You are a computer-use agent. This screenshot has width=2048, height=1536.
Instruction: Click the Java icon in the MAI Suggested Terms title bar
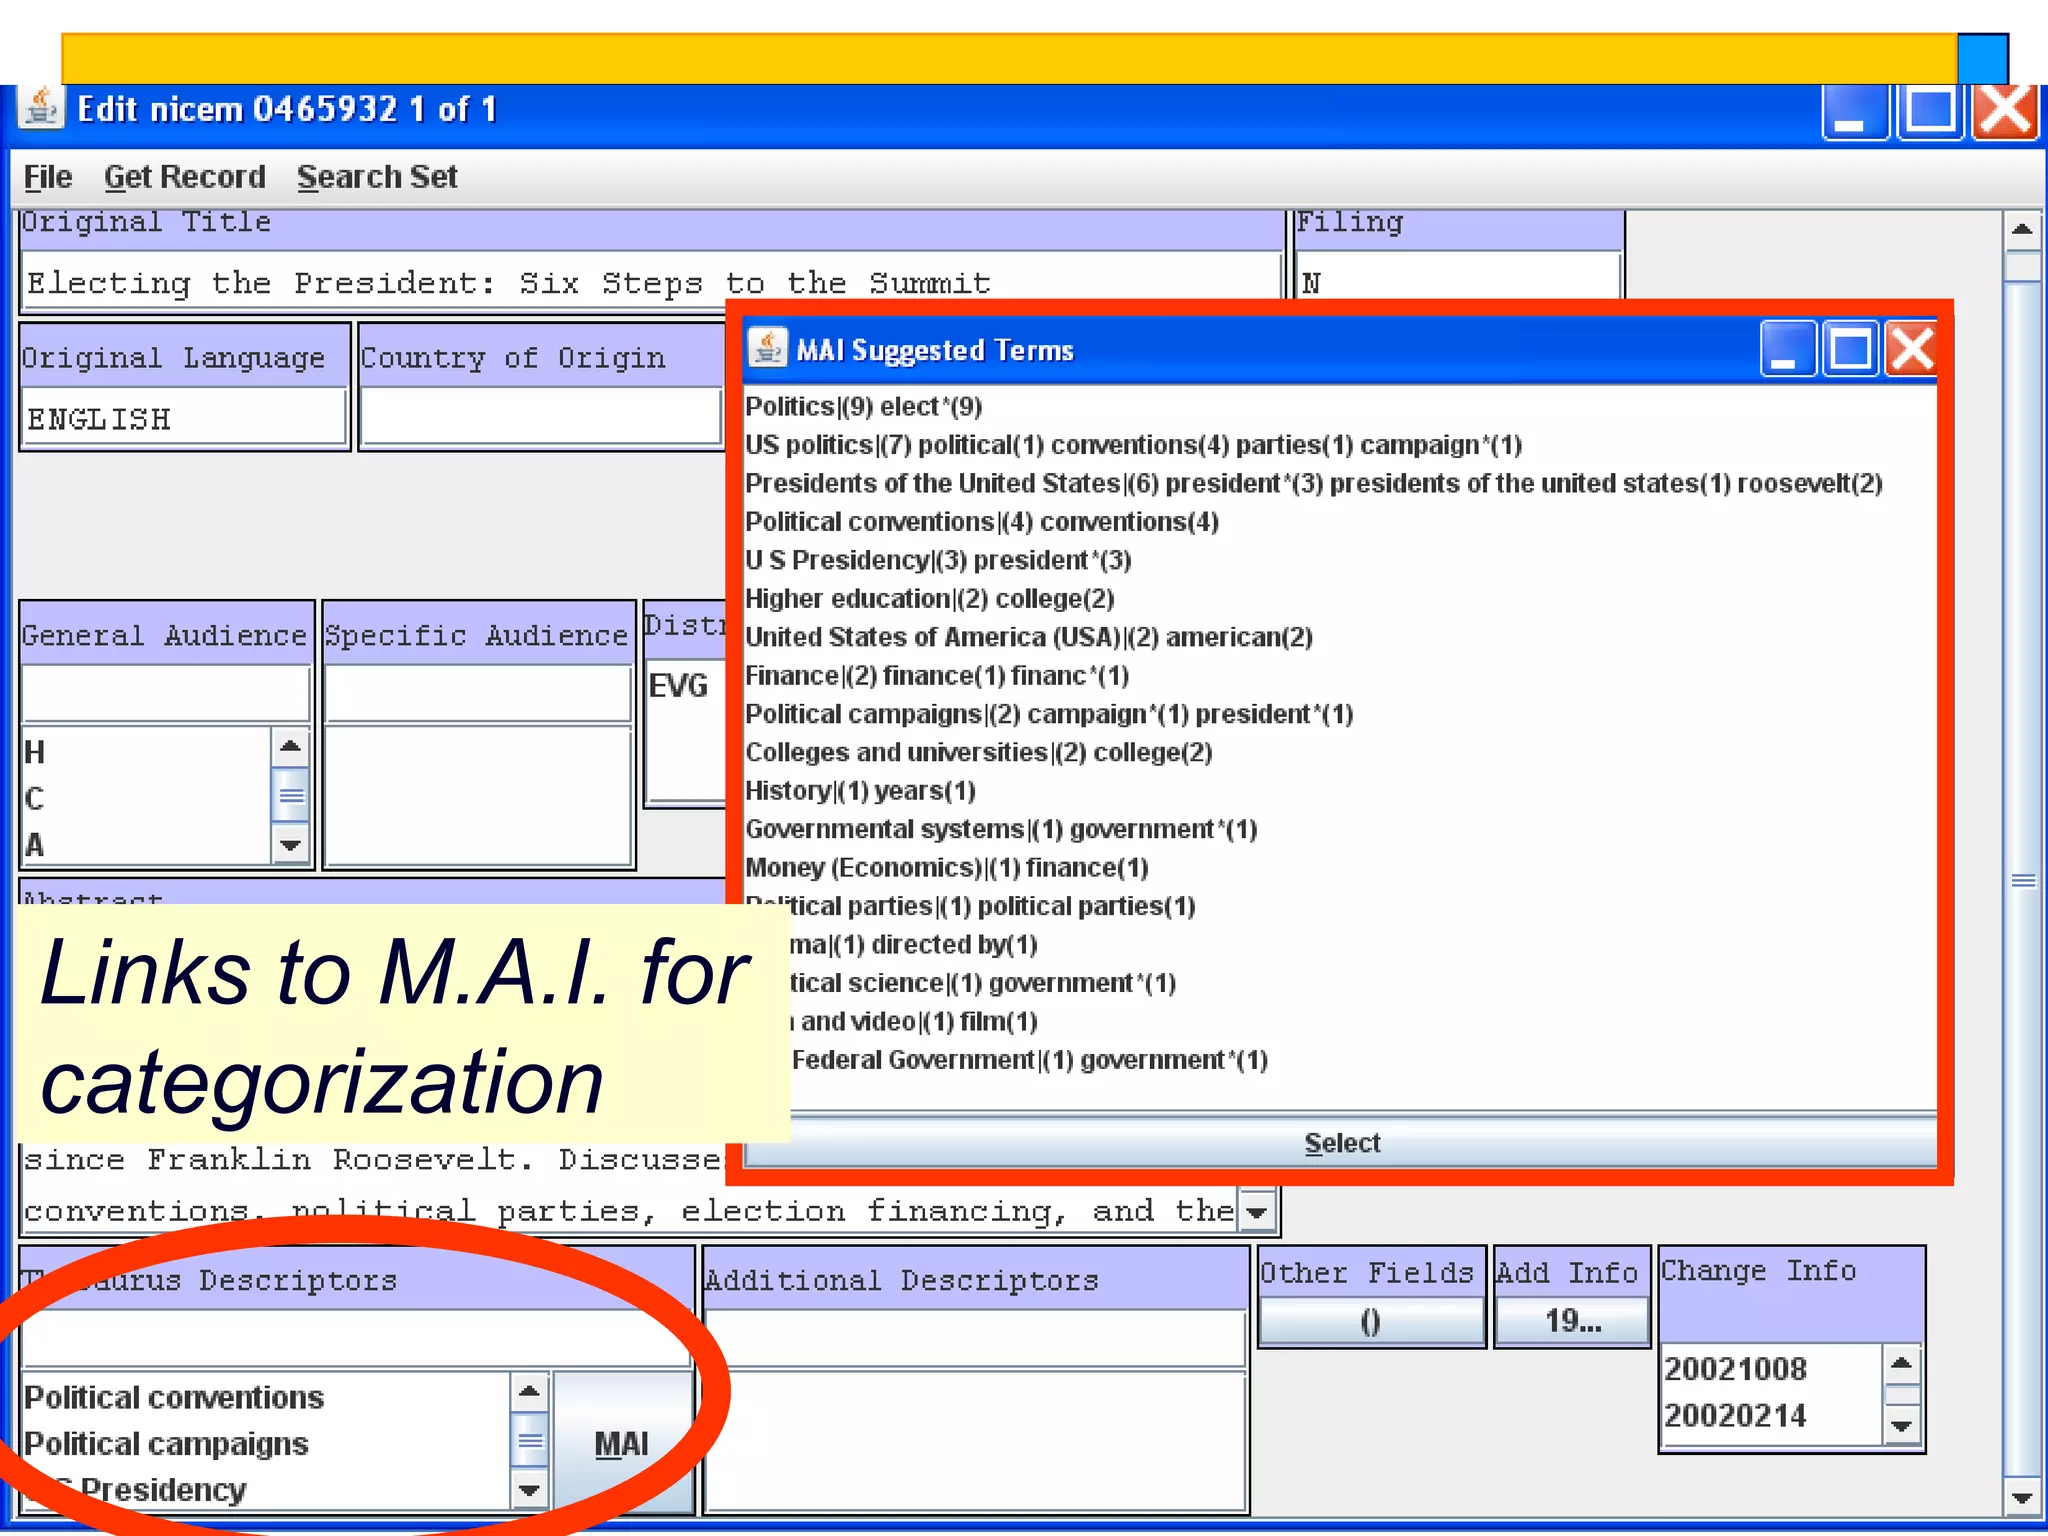[x=768, y=349]
